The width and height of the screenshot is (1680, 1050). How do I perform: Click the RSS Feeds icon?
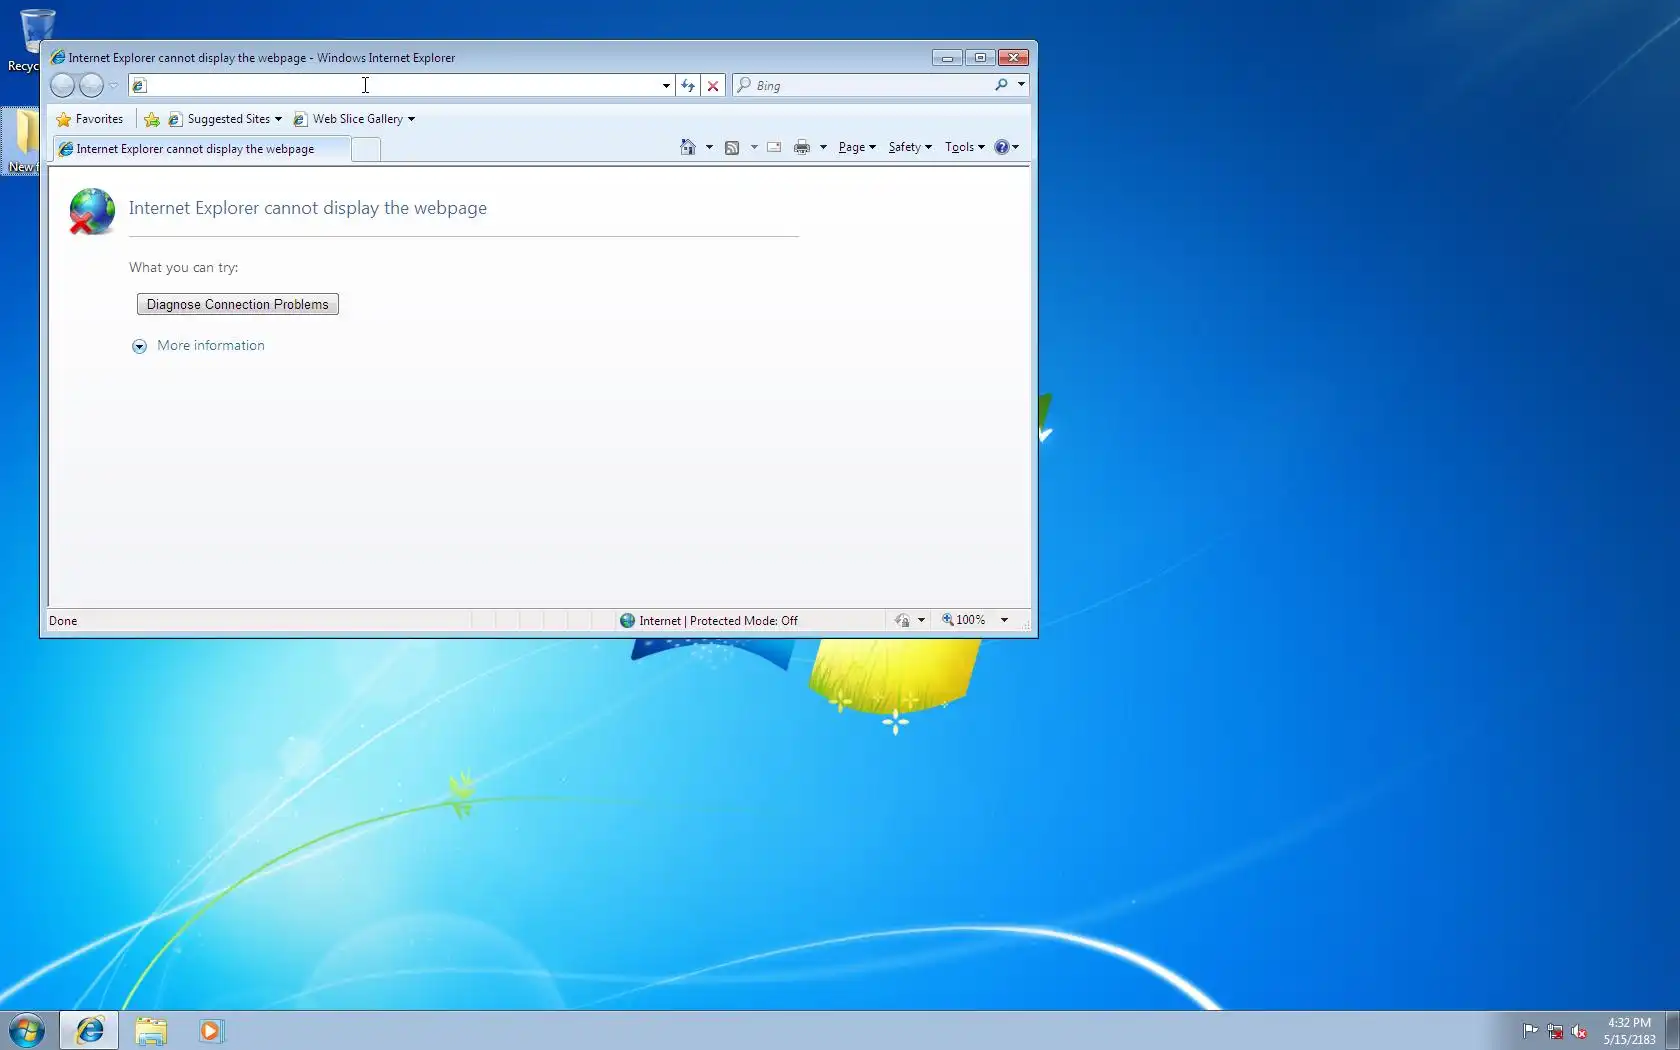(732, 147)
